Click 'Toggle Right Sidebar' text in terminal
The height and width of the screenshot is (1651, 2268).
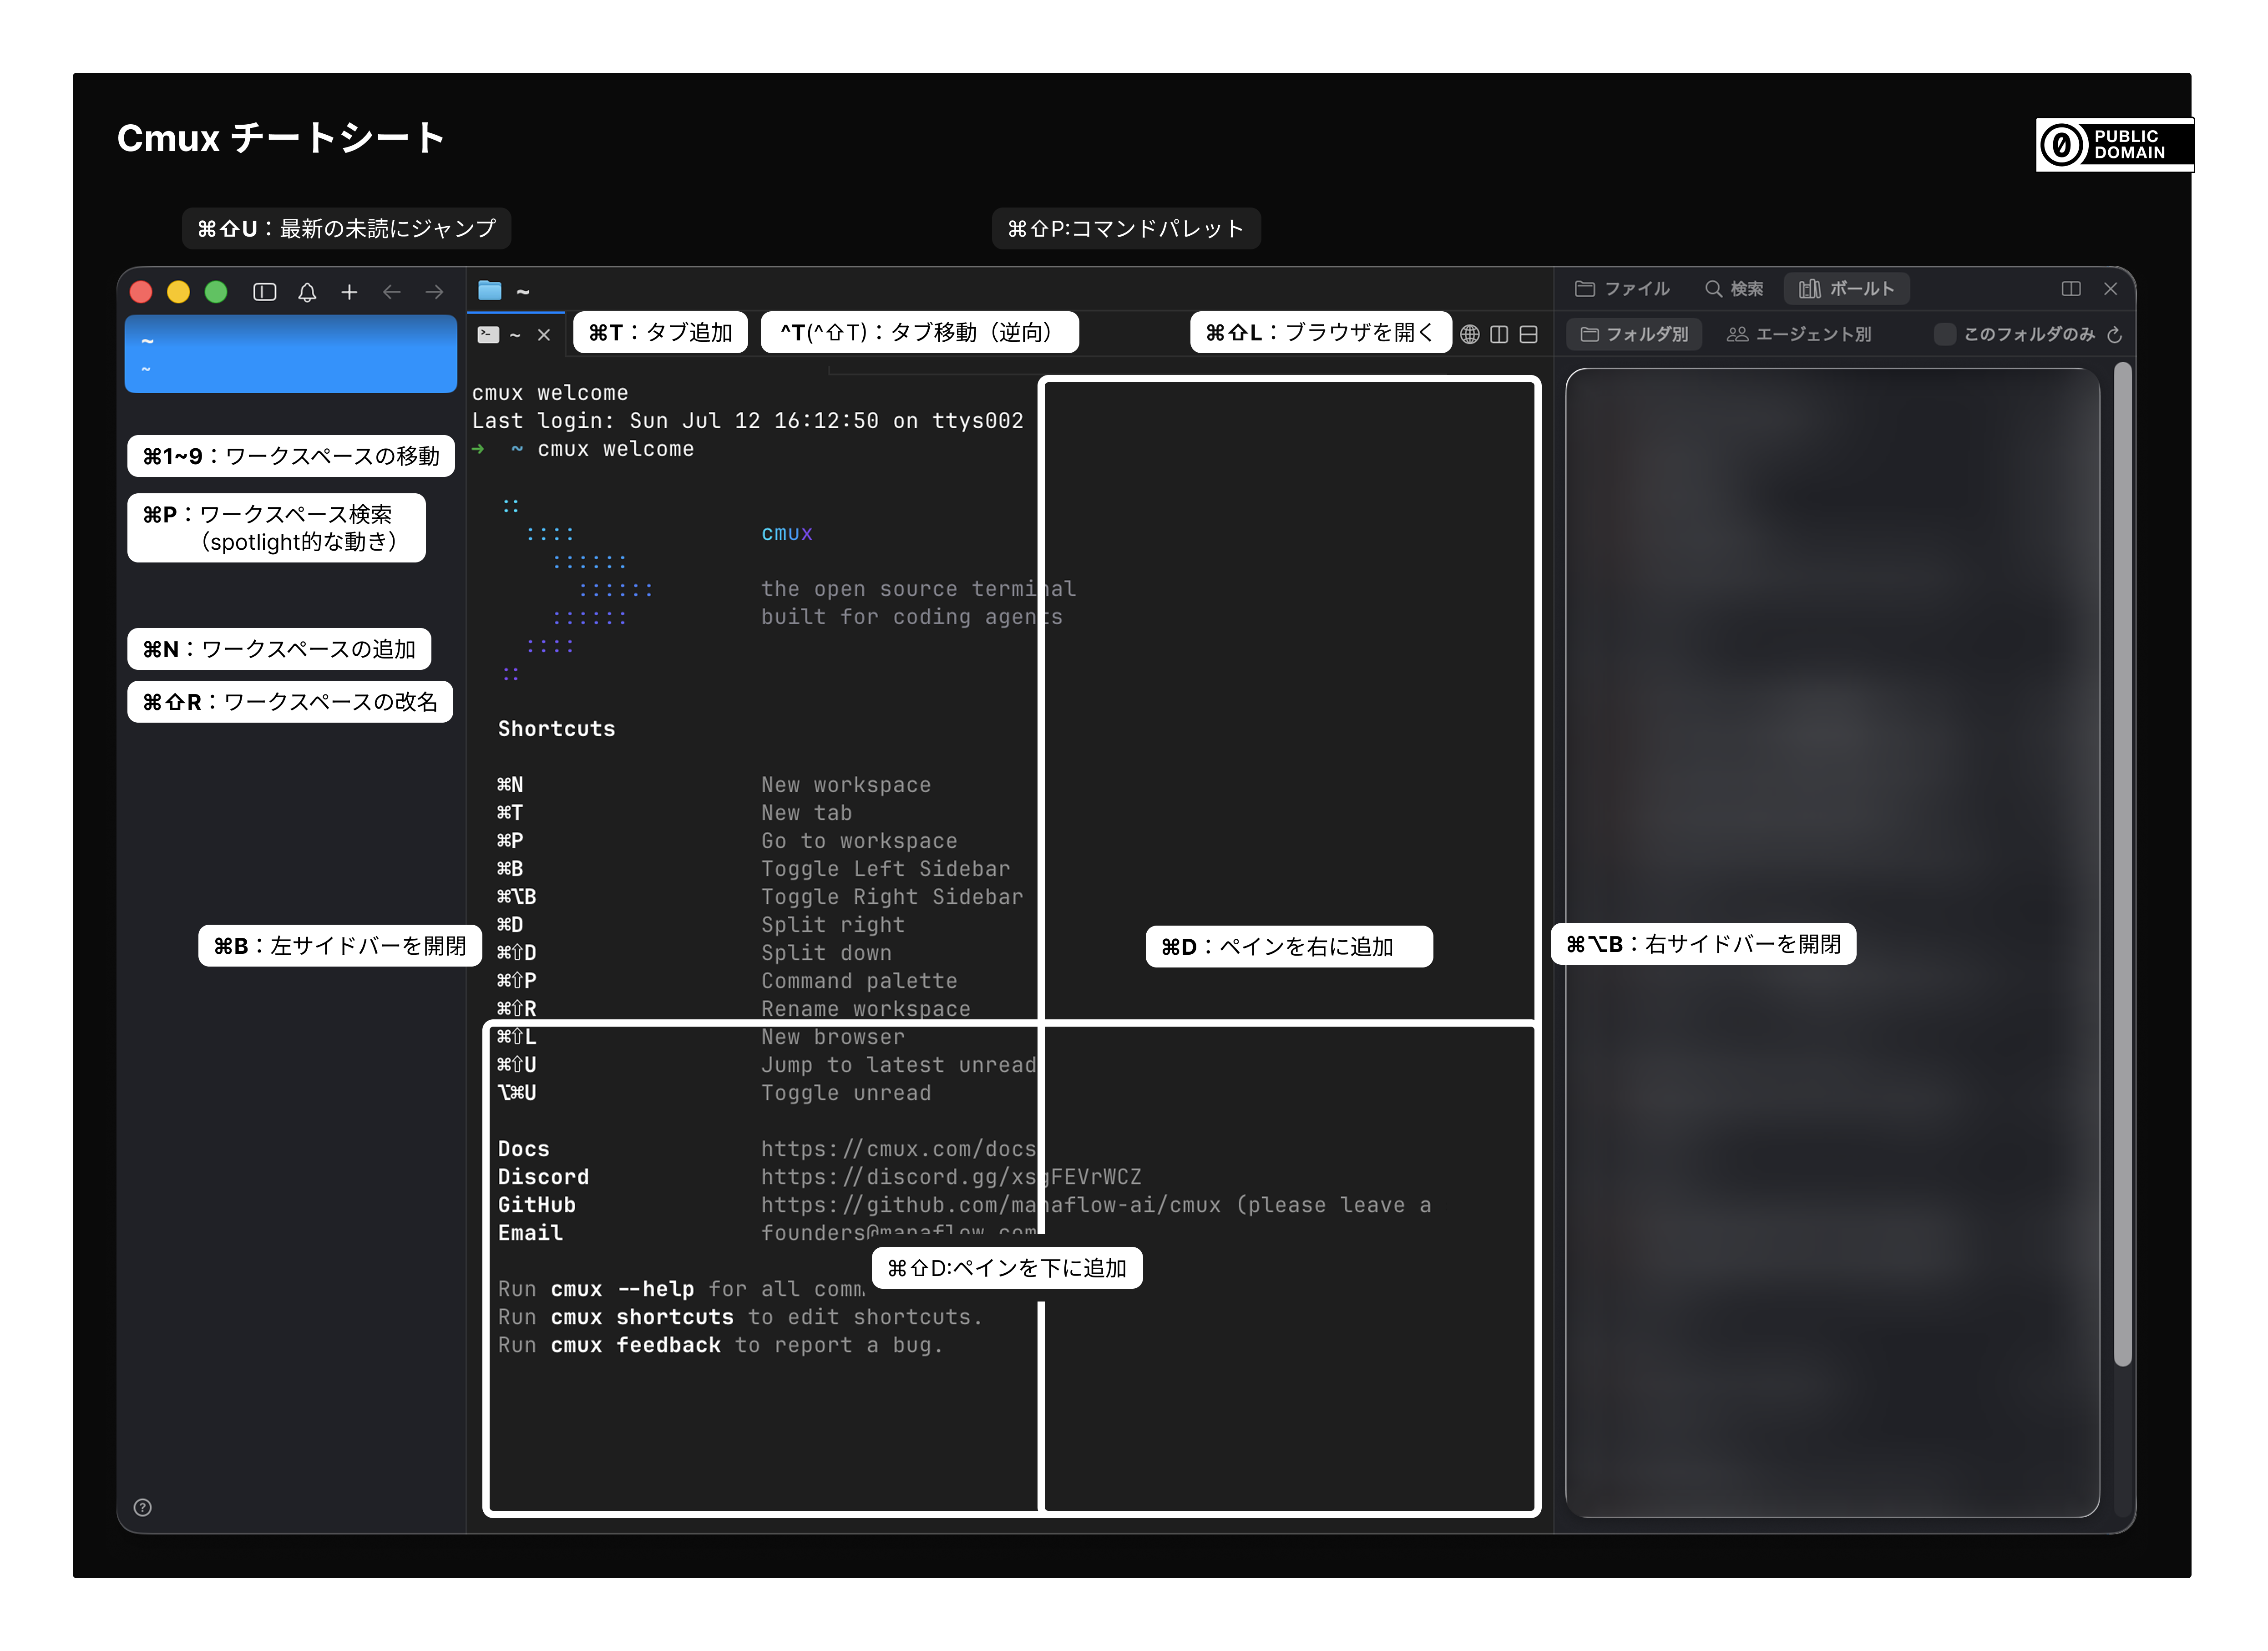click(892, 897)
